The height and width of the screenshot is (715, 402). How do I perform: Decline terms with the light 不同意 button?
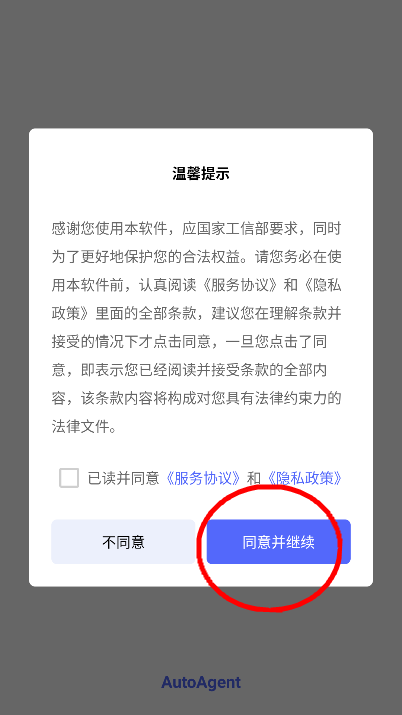coord(123,542)
